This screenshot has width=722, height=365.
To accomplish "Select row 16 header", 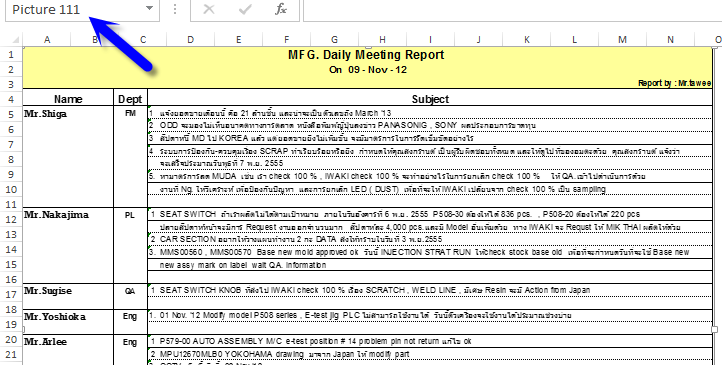I will 11,279.
